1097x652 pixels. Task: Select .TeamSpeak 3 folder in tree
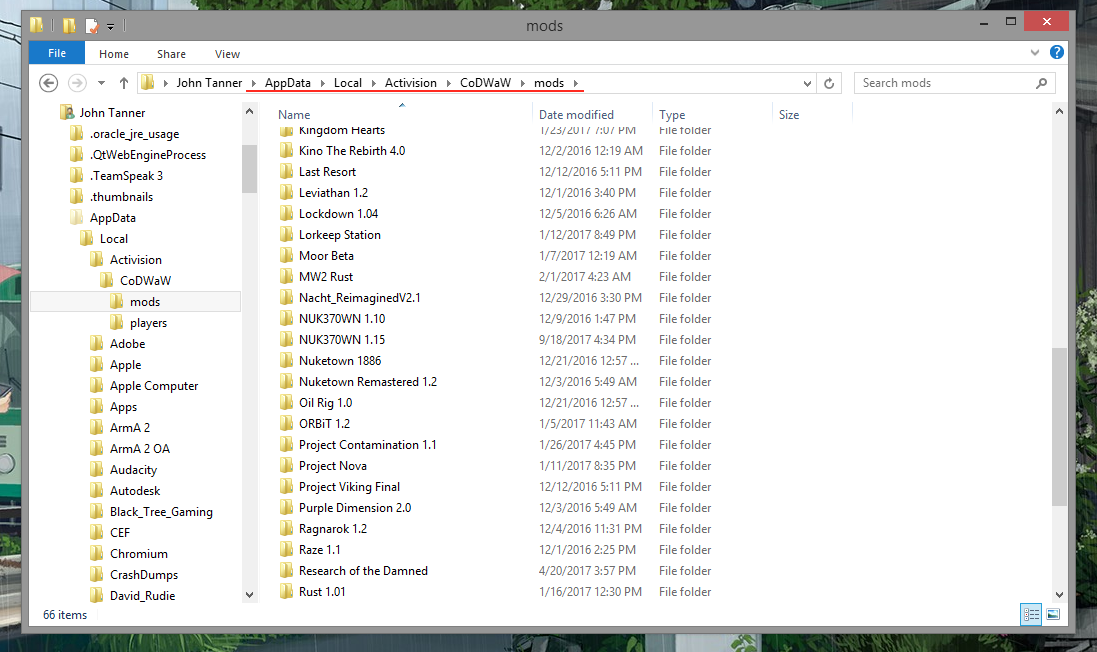[126, 176]
